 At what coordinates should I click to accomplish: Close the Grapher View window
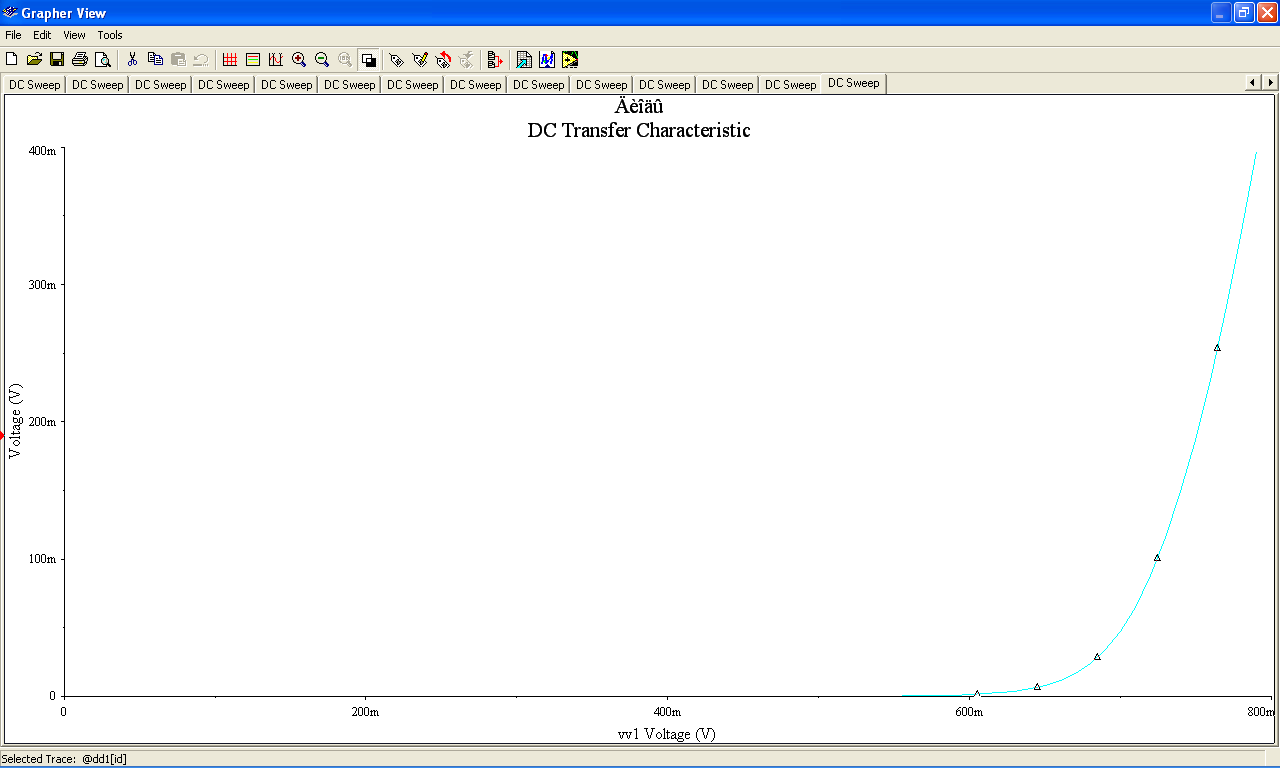[1267, 12]
